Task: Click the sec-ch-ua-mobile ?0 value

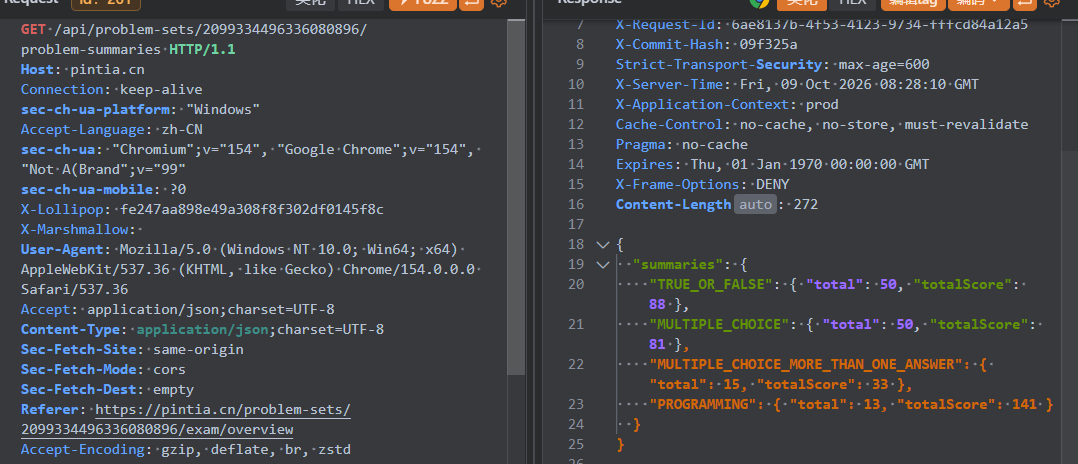Action: pyautogui.click(x=177, y=189)
